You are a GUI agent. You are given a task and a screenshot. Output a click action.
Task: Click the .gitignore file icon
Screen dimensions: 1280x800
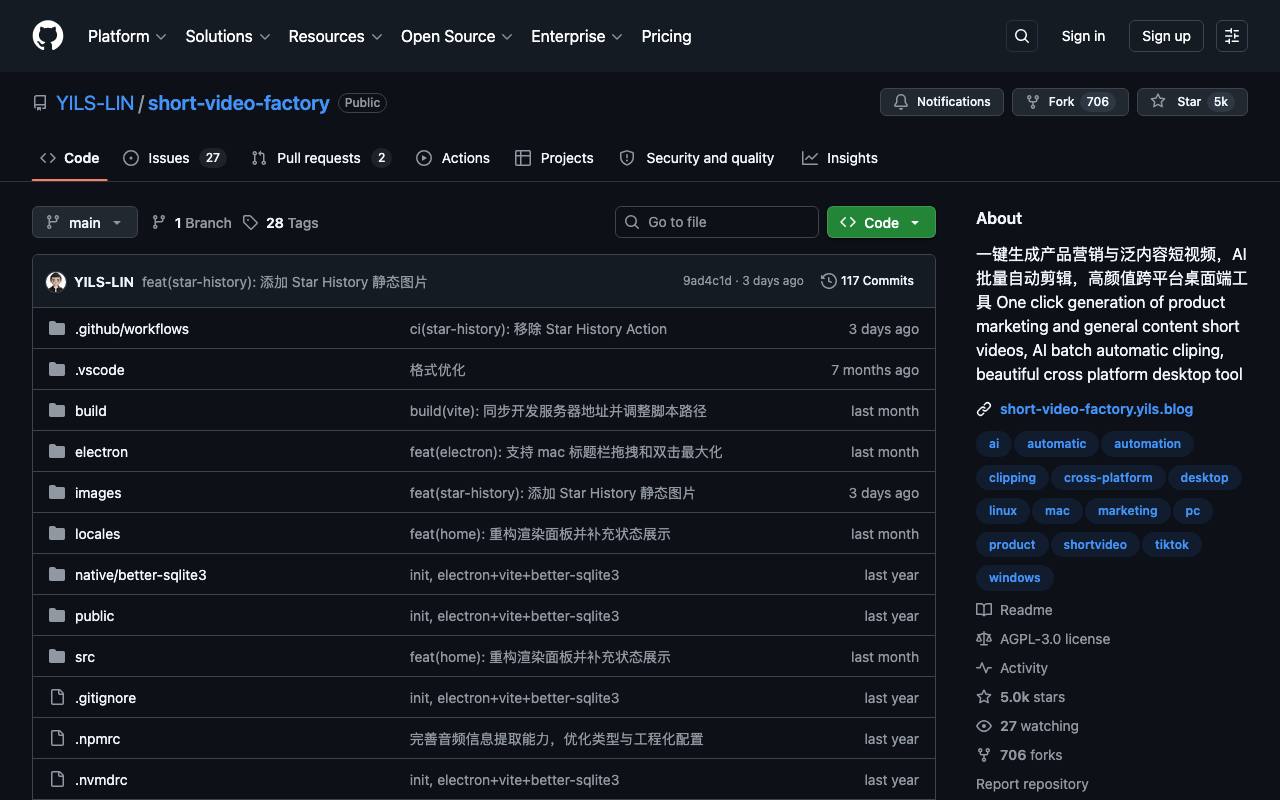pyautogui.click(x=57, y=697)
